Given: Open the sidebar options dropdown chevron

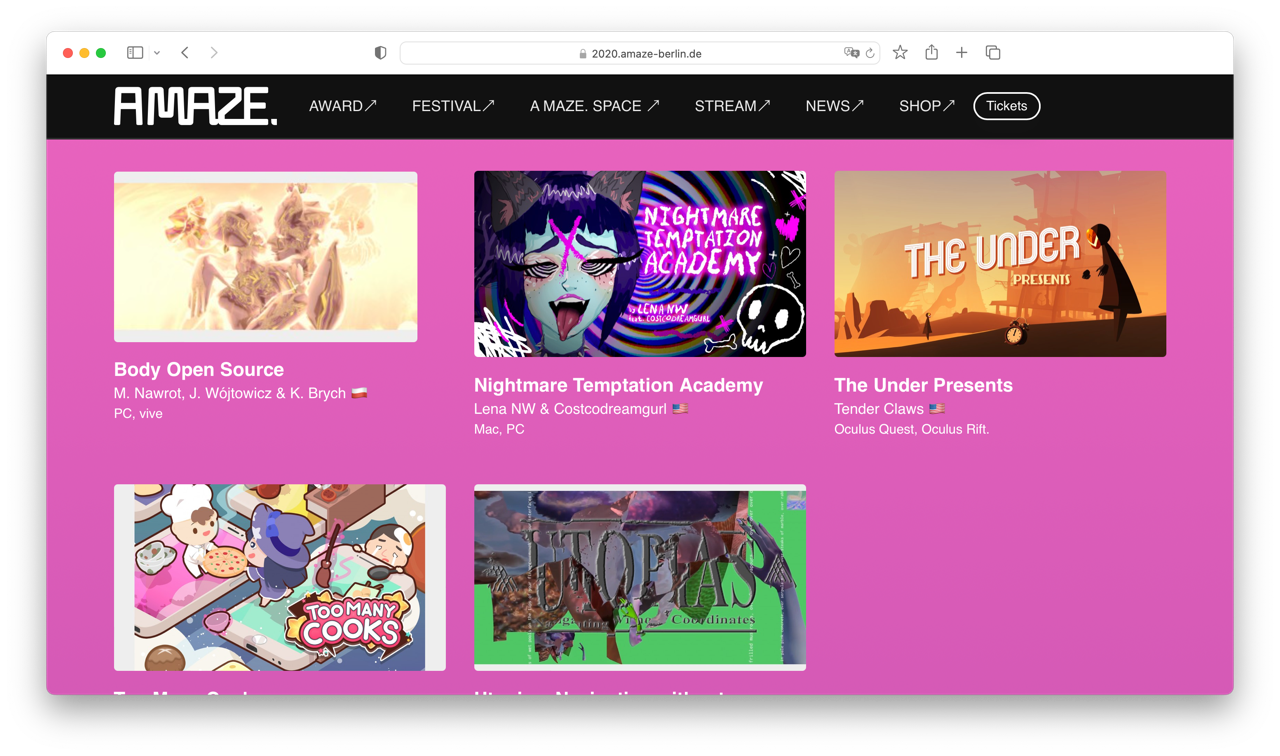Looking at the screenshot, I should pos(157,53).
